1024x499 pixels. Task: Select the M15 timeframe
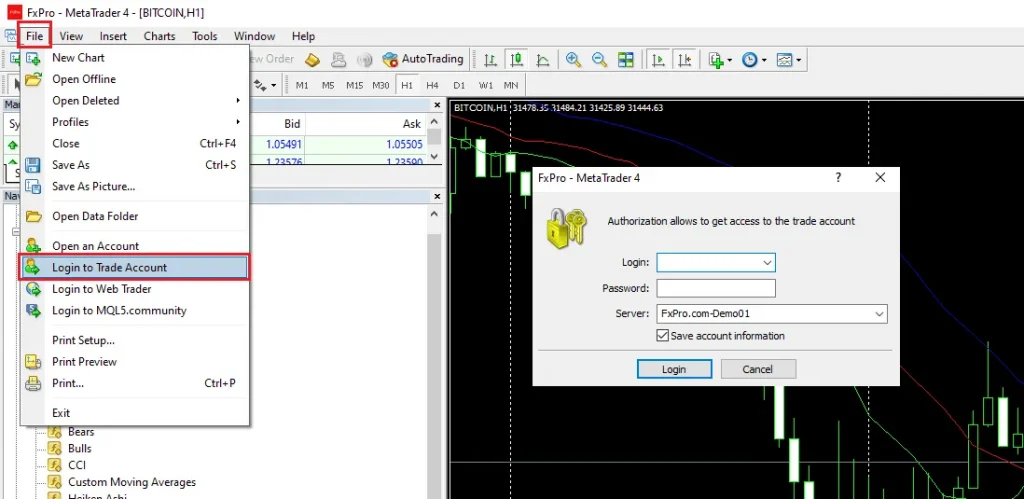click(x=355, y=86)
